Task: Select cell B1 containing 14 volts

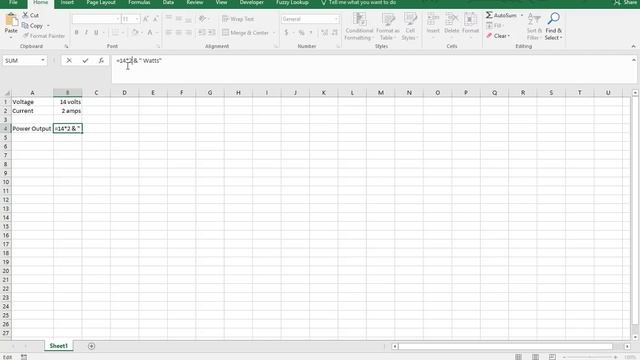Action: coord(68,102)
